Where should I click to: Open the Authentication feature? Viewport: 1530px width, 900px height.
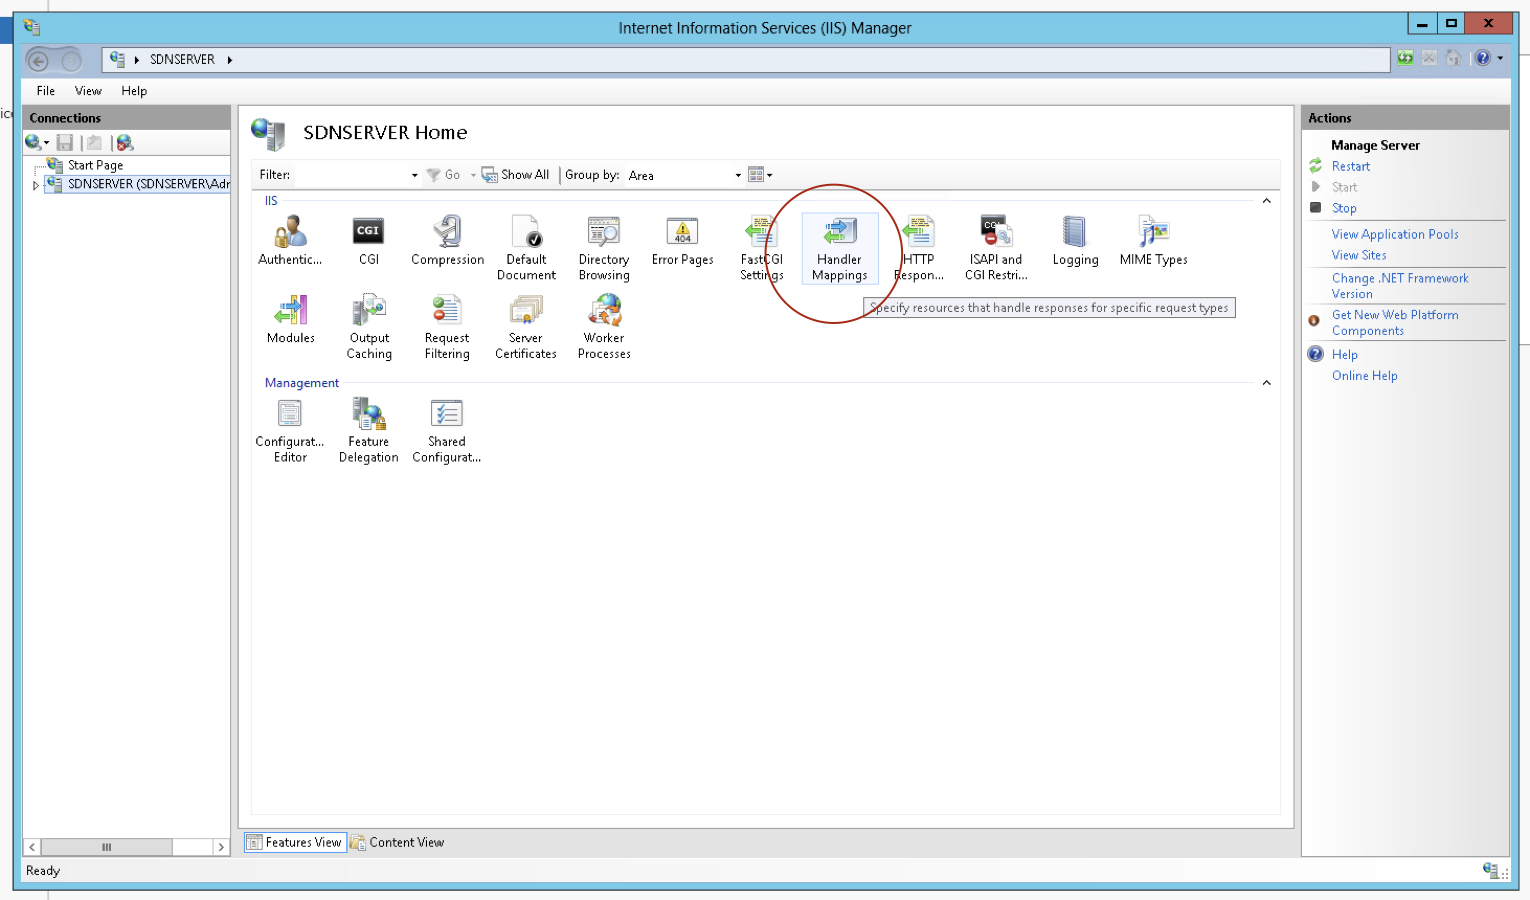tap(290, 241)
